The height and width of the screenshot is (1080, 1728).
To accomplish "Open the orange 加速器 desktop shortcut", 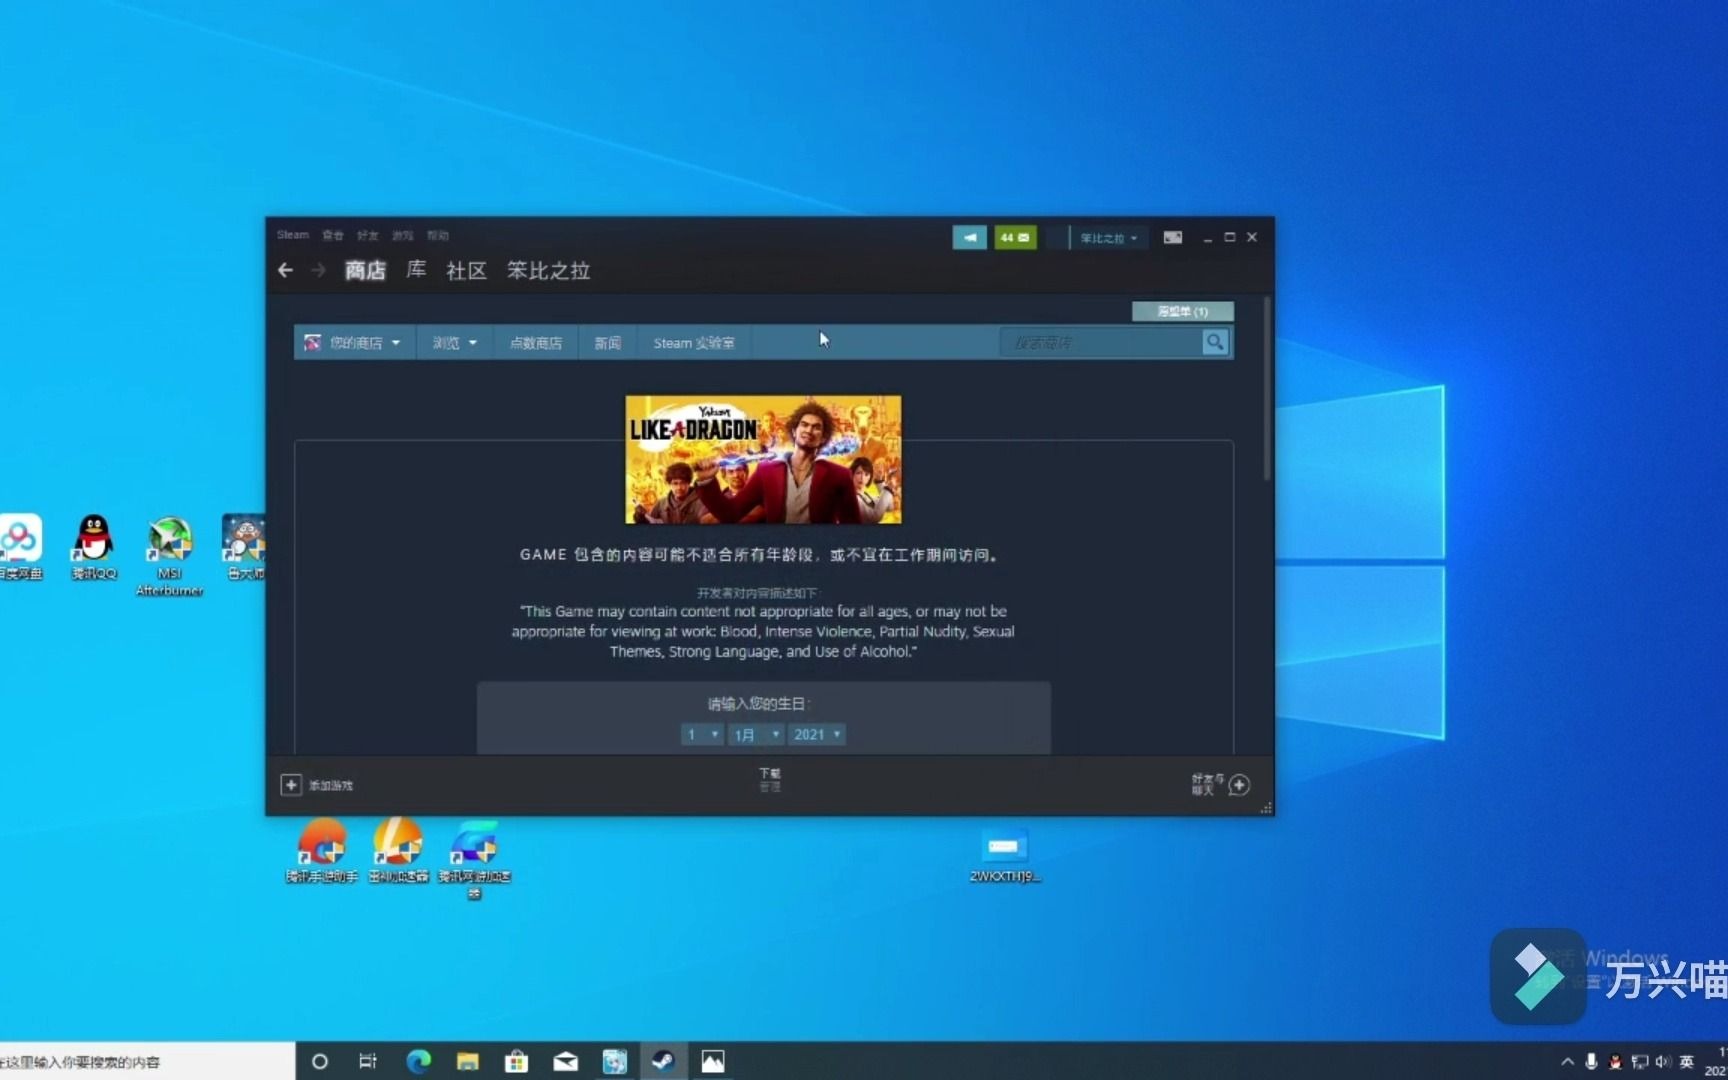I will 398,850.
